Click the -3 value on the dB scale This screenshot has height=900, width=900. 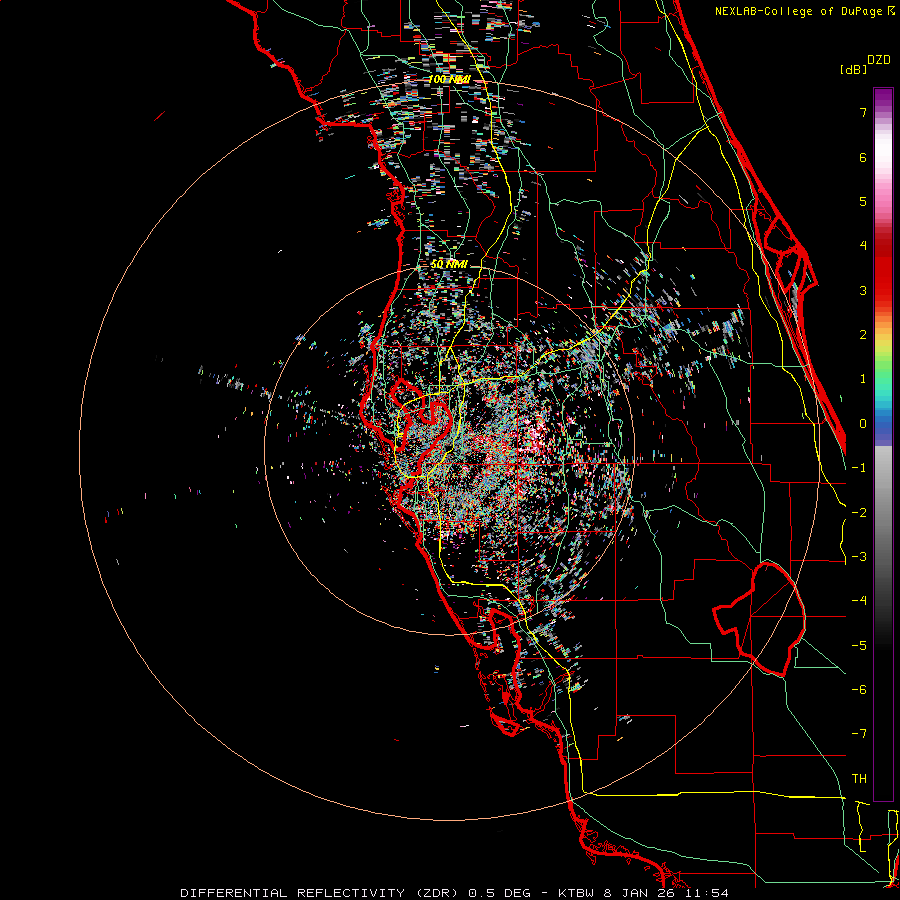coord(859,557)
